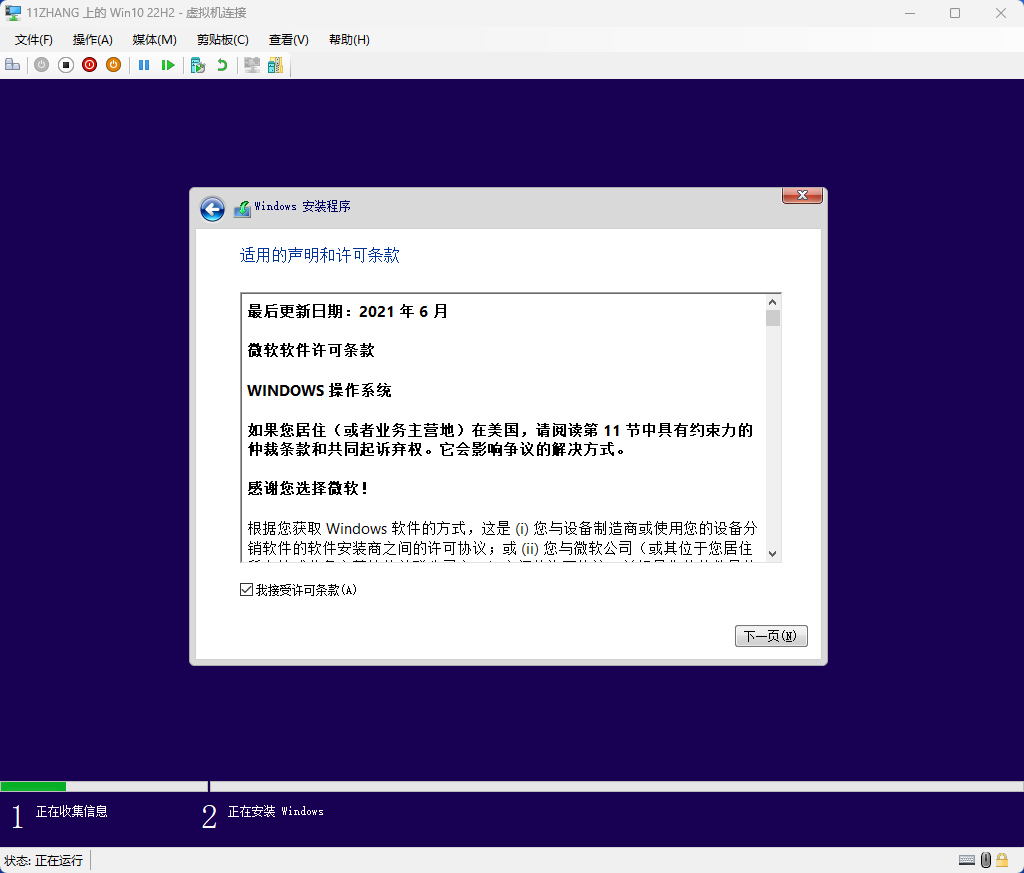Close the Windows Setup dialog
Screen dimensions: 1024x873
(802, 195)
